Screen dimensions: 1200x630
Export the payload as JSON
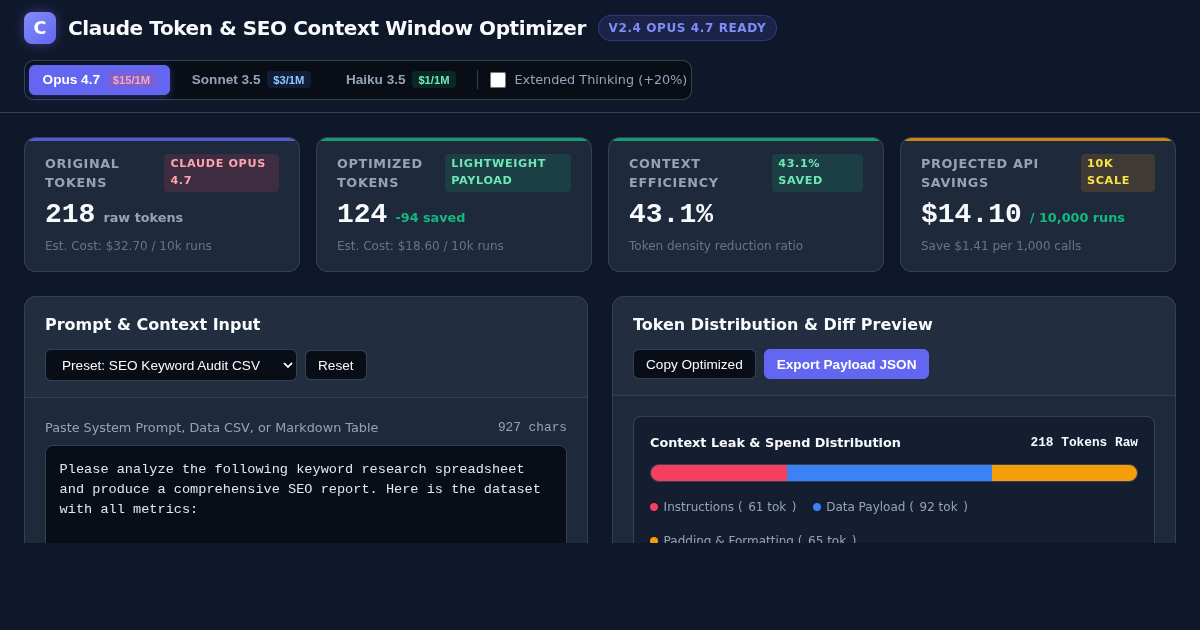[846, 364]
